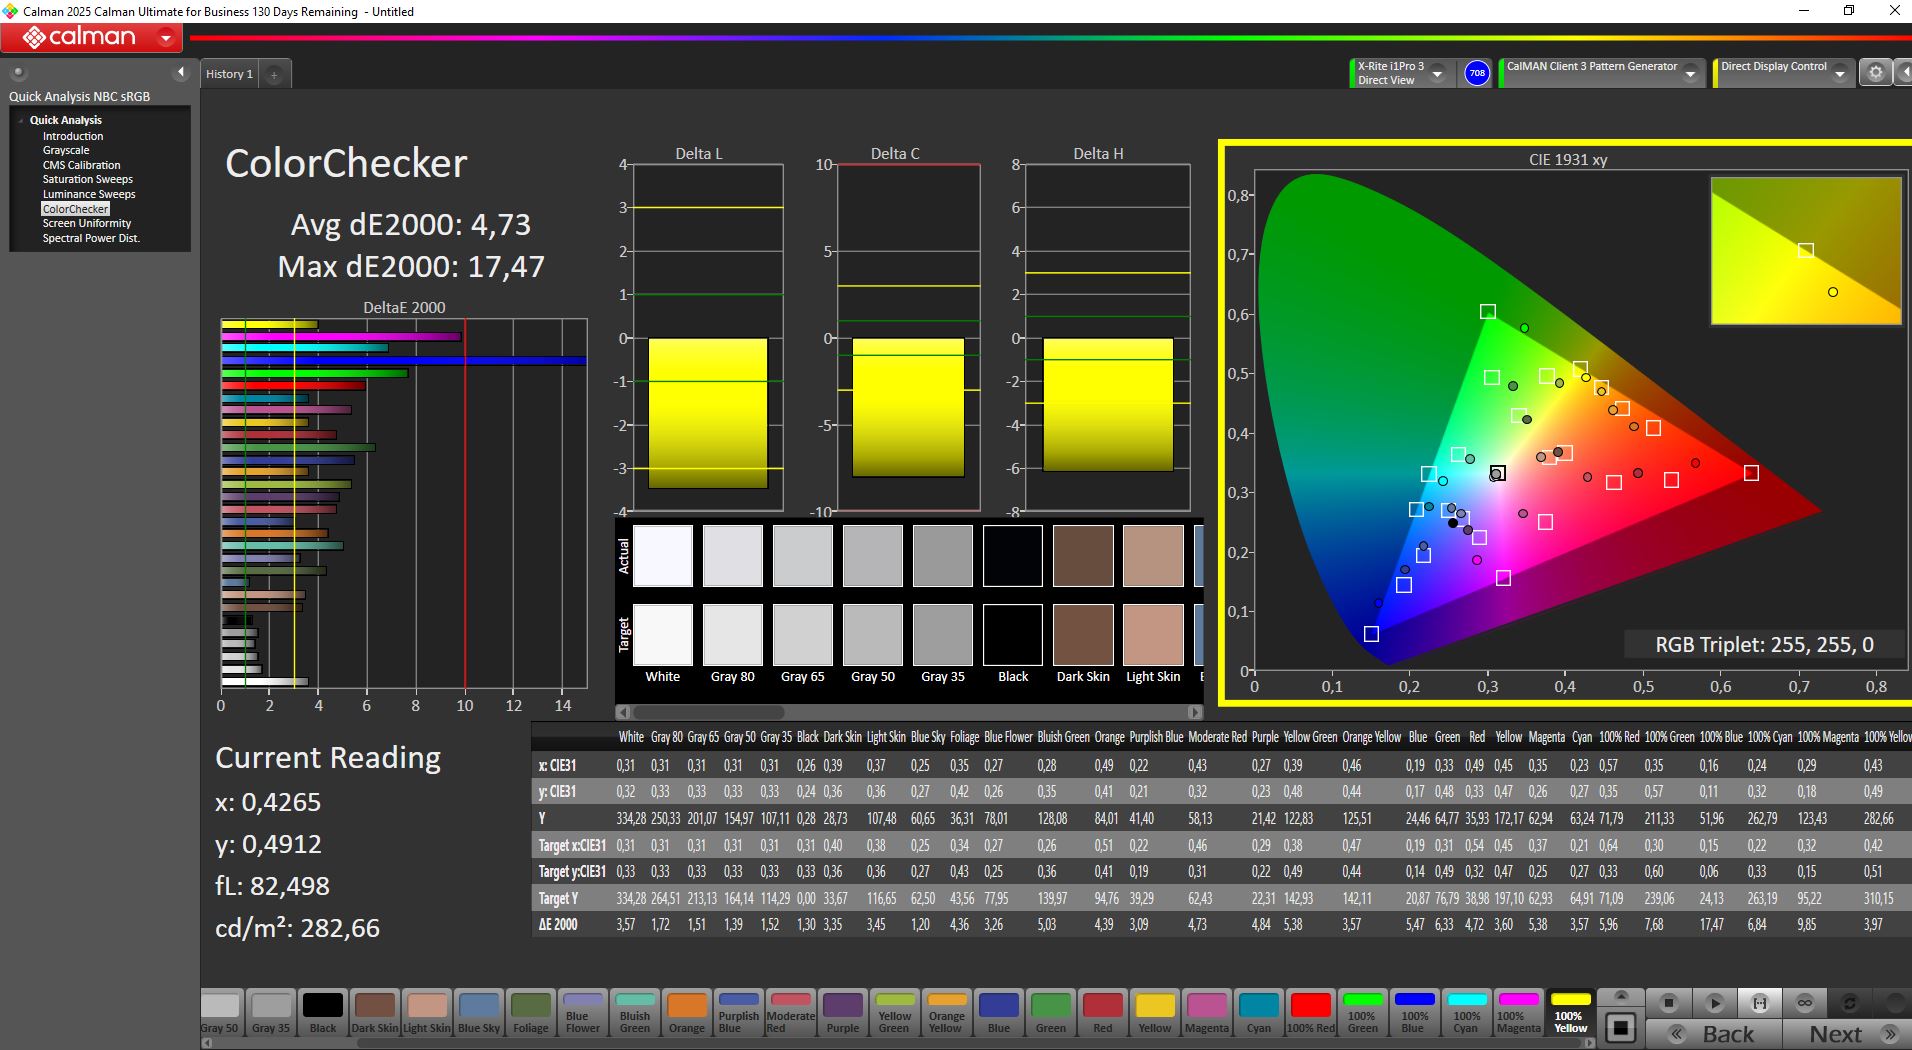Viewport: 1912px width, 1050px height.
Task: Select the History 1 tab
Action: [x=229, y=74]
